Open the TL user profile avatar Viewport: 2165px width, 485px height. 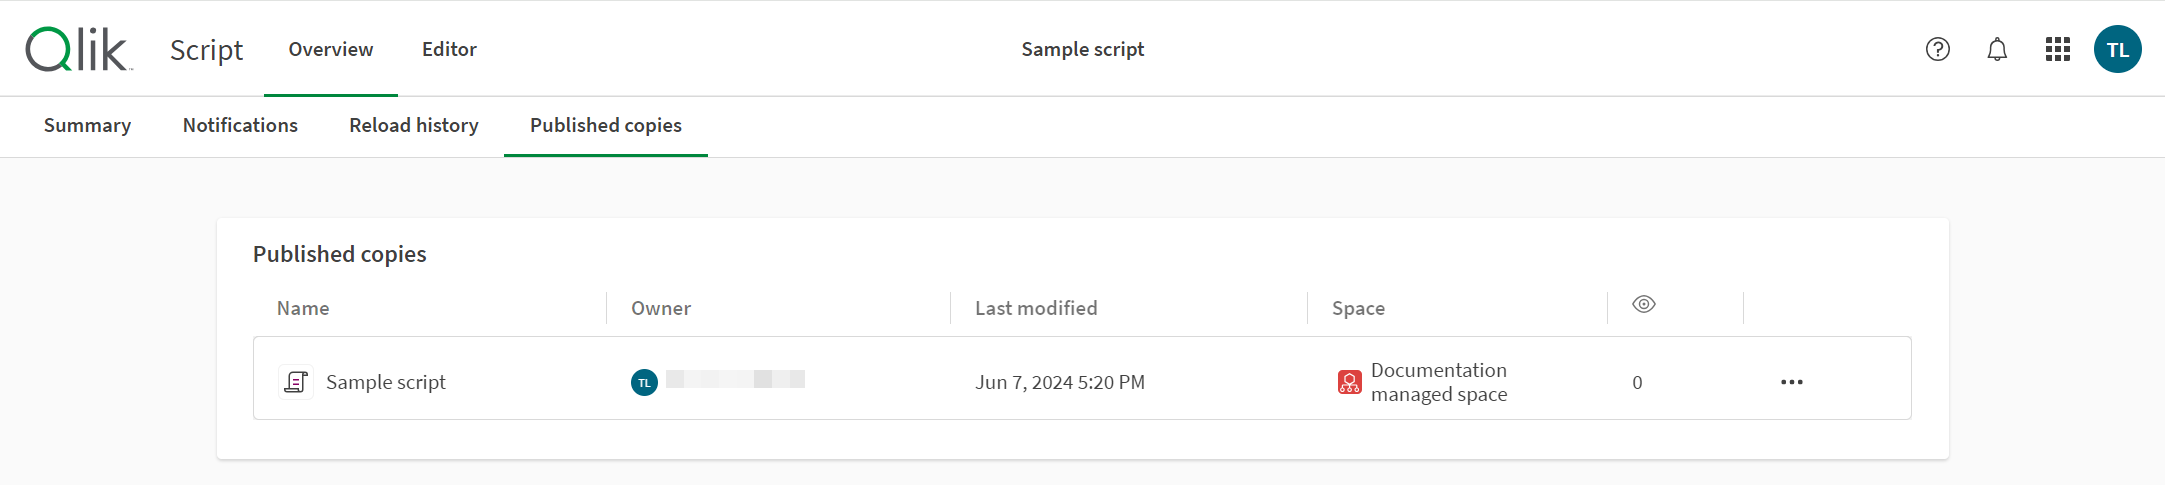click(x=2117, y=49)
